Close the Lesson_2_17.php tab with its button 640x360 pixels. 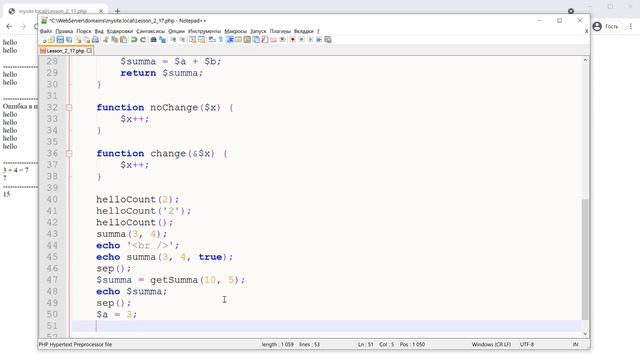point(89,51)
